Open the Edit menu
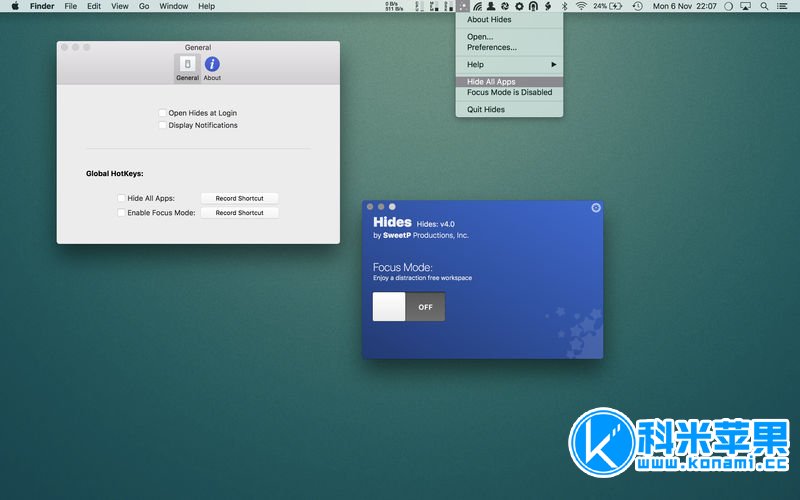Screen dimensions: 800x500 click(94, 6)
